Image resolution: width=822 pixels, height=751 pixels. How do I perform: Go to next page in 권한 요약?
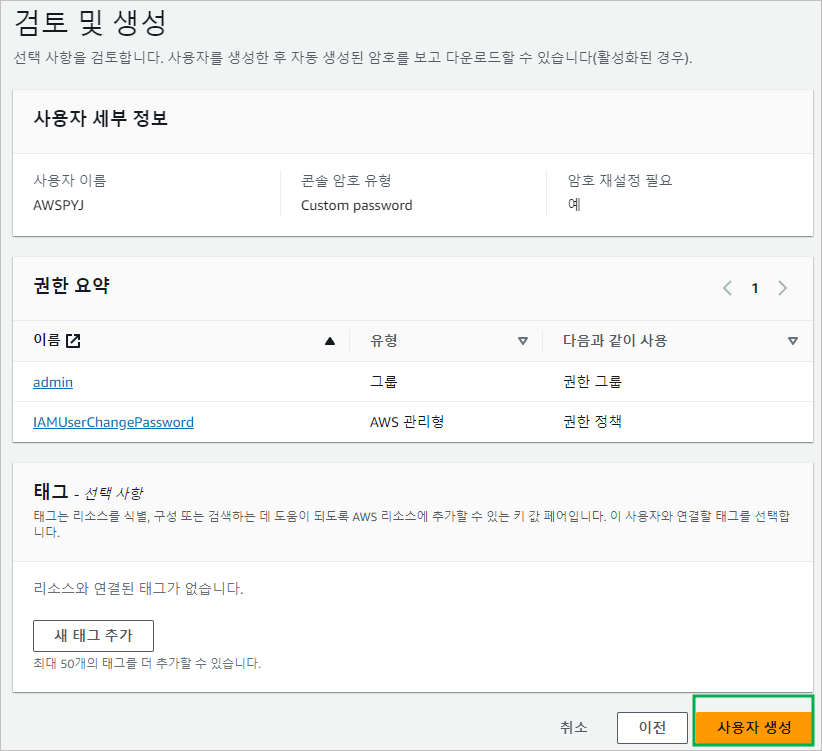pos(783,288)
